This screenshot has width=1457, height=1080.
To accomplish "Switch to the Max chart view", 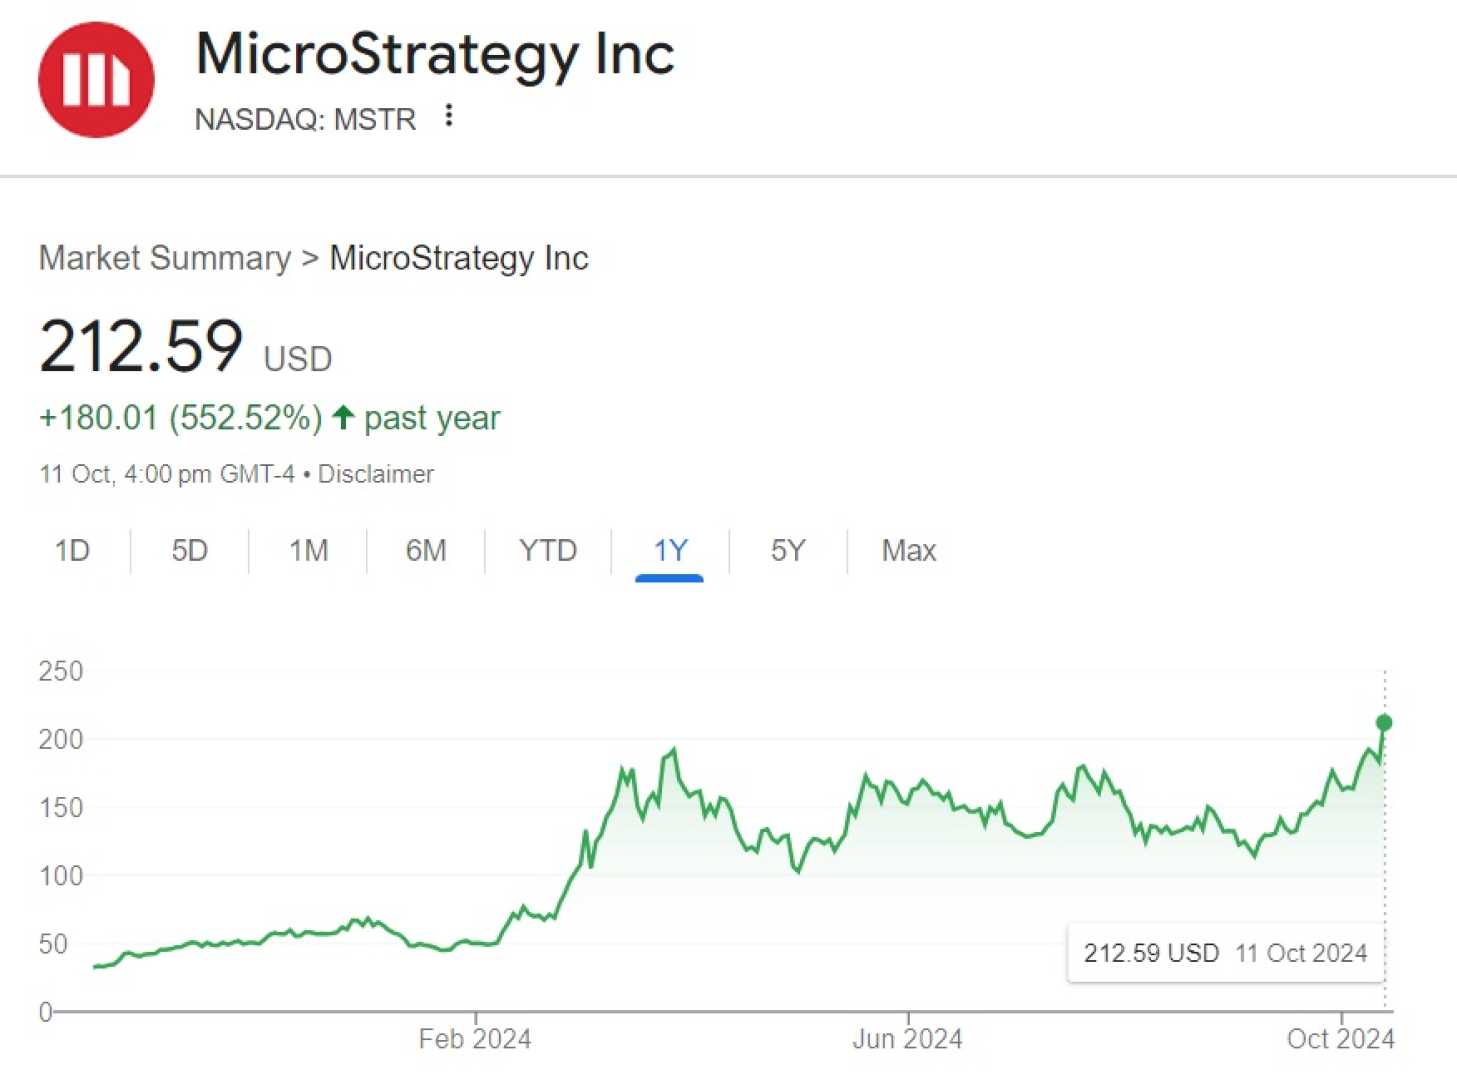I will pyautogui.click(x=907, y=551).
